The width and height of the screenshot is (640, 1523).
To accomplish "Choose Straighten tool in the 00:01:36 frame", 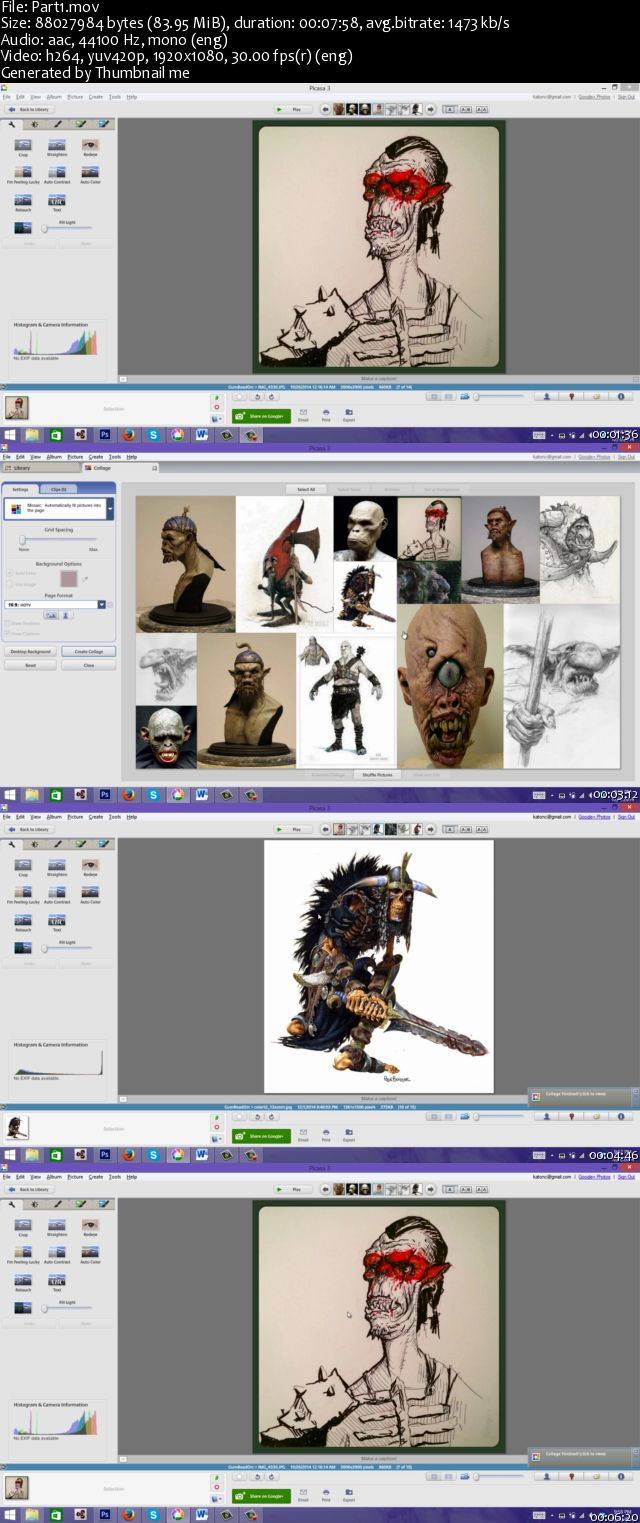I will coord(57,146).
